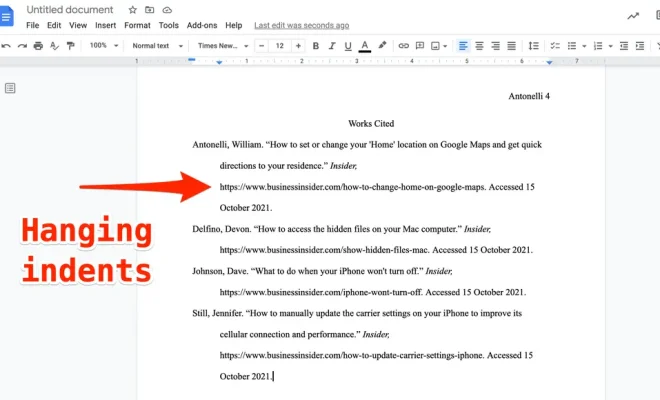Print the document with printer icon
Image resolution: width=660 pixels, height=400 pixels.
click(x=38, y=46)
